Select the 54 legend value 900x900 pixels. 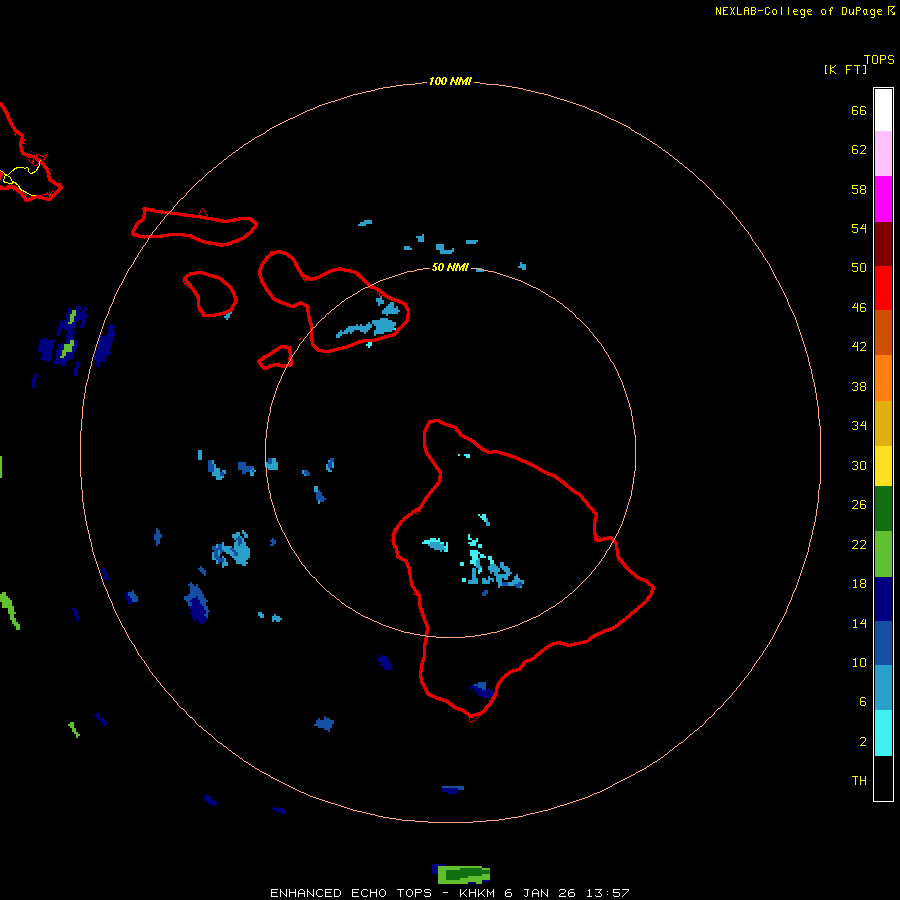point(859,228)
